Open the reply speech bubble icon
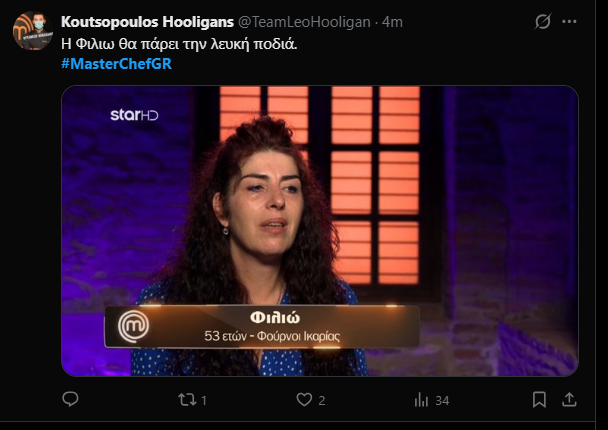Image resolution: width=608 pixels, height=430 pixels. tap(70, 399)
